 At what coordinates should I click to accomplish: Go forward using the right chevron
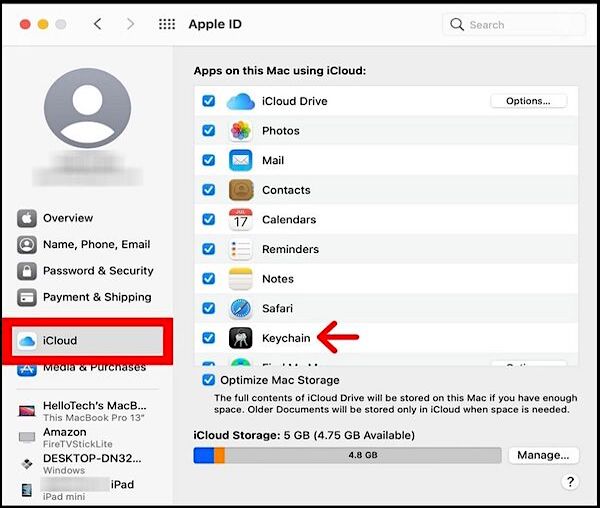[130, 24]
